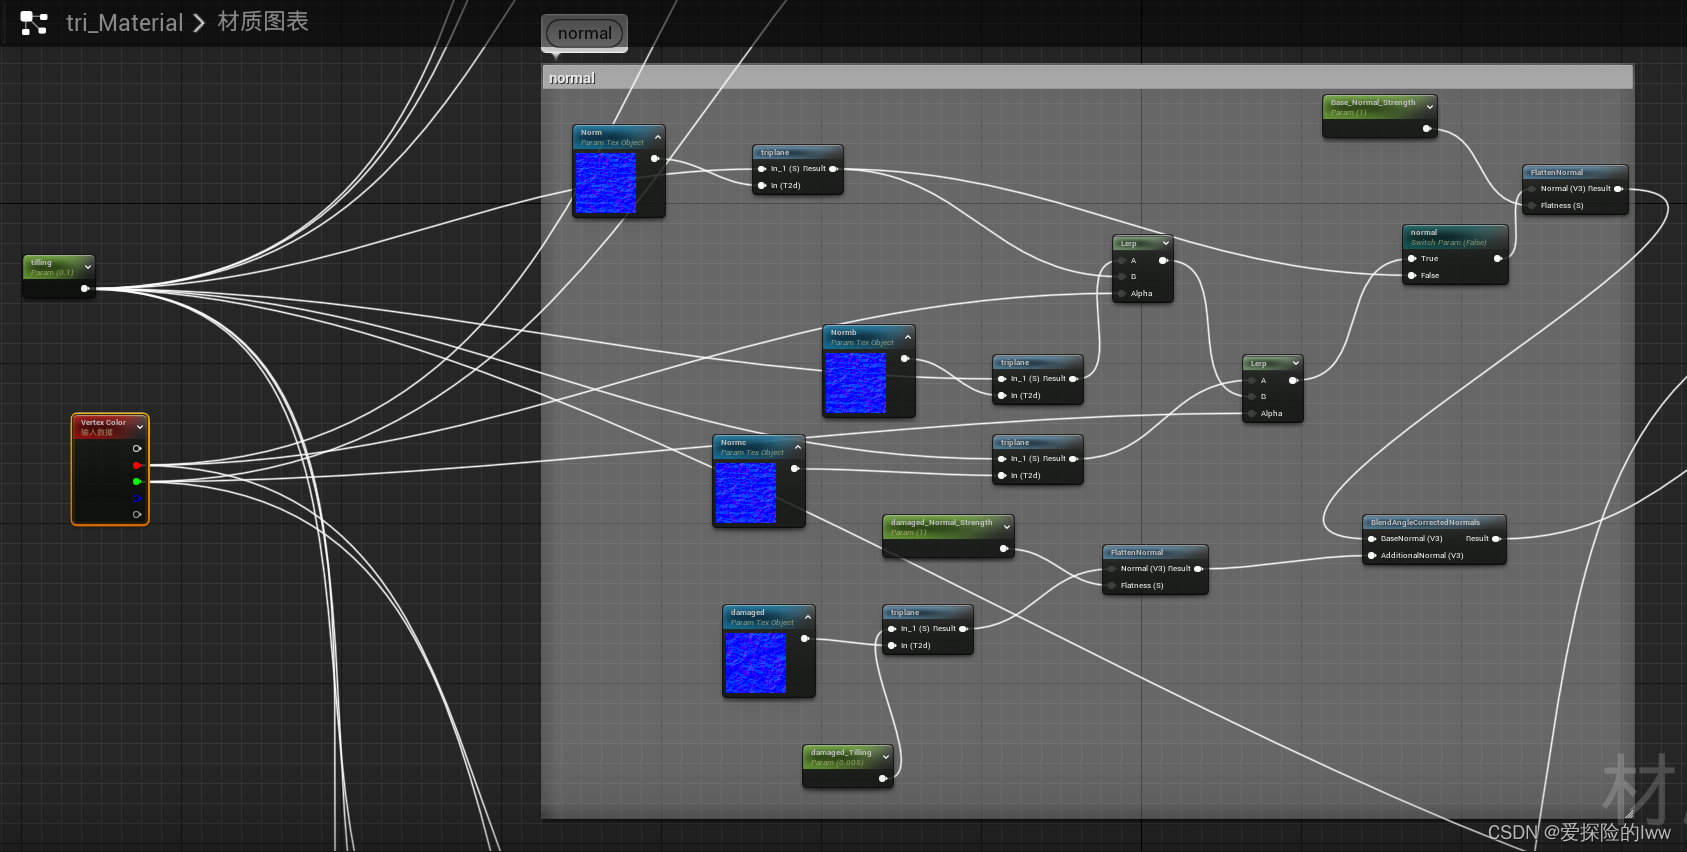The width and height of the screenshot is (1687, 852).
Task: Click In (T2d) pin of triplane fed by Norm
Action: 762,186
